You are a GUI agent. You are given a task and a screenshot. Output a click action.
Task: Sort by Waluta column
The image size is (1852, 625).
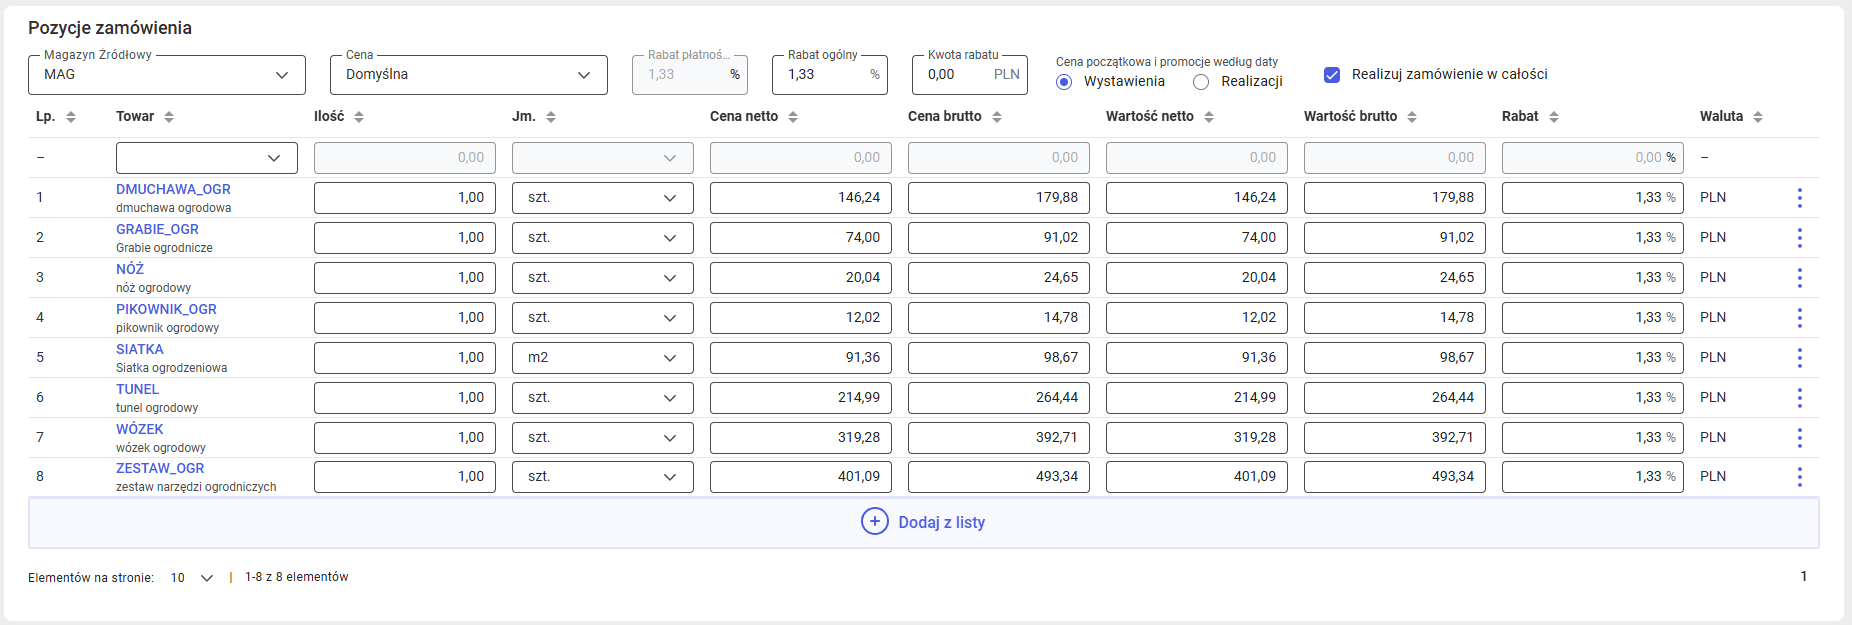pyautogui.click(x=1758, y=117)
